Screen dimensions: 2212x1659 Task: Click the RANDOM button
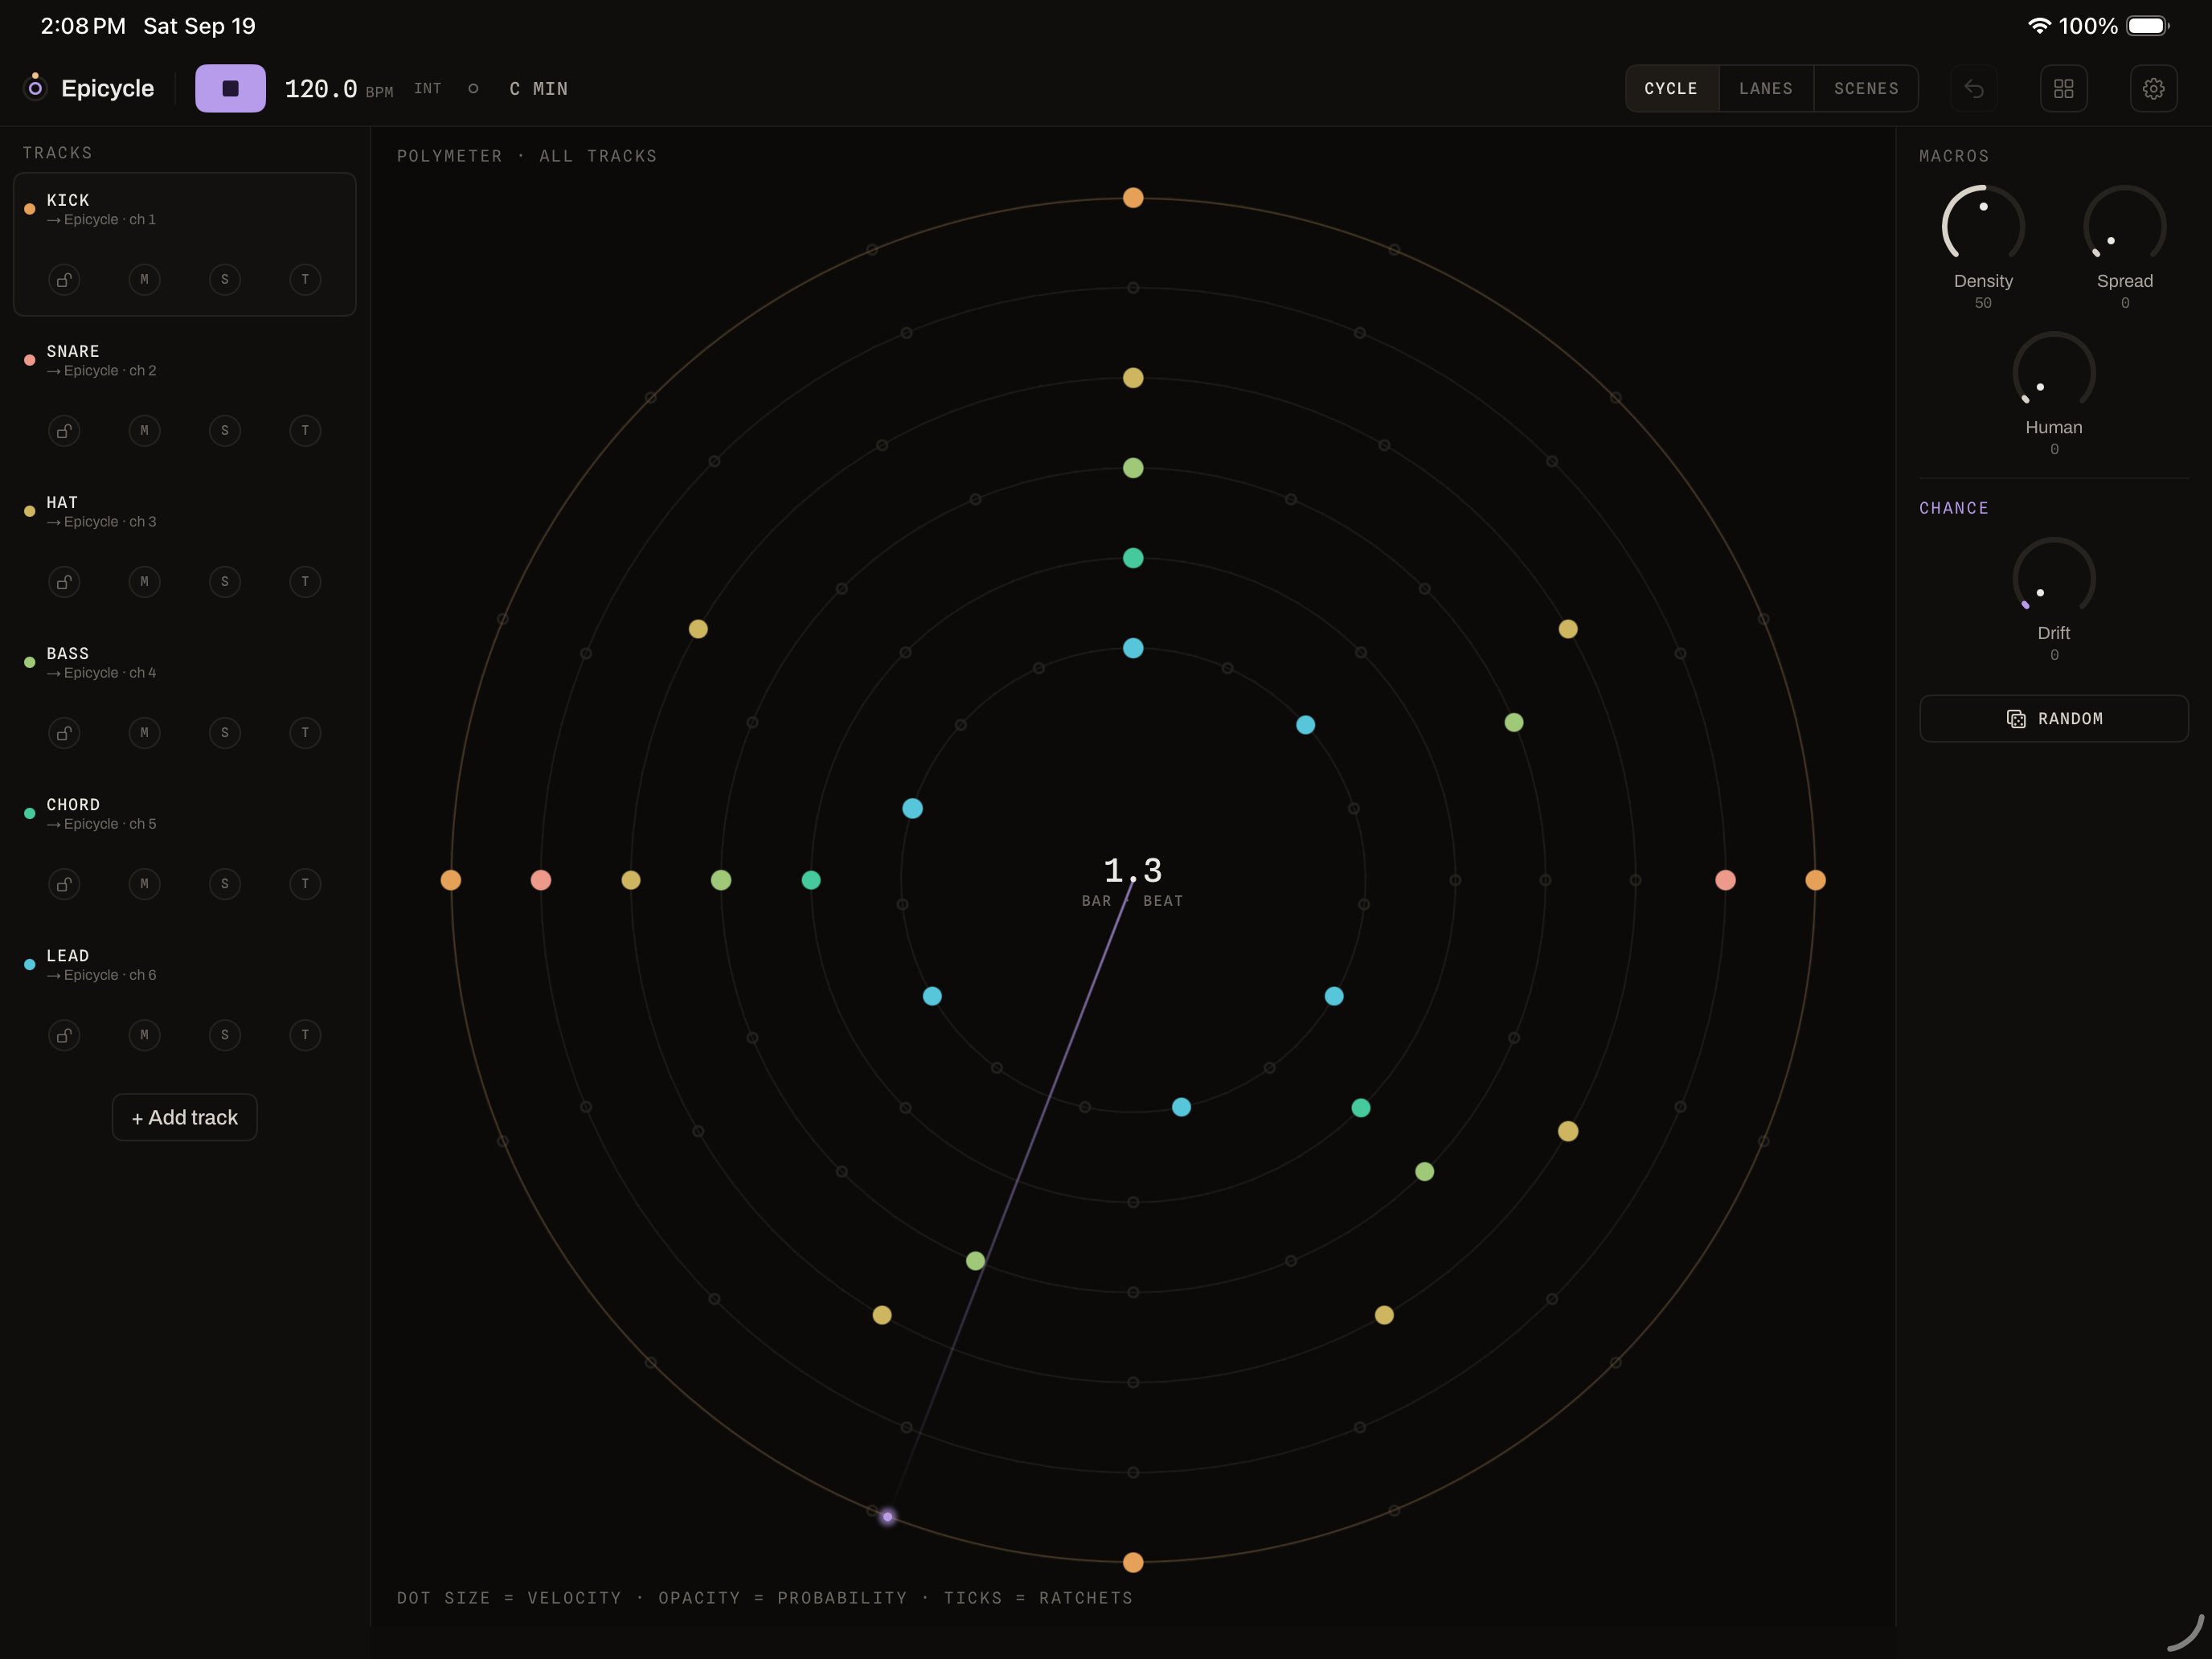coord(2054,719)
